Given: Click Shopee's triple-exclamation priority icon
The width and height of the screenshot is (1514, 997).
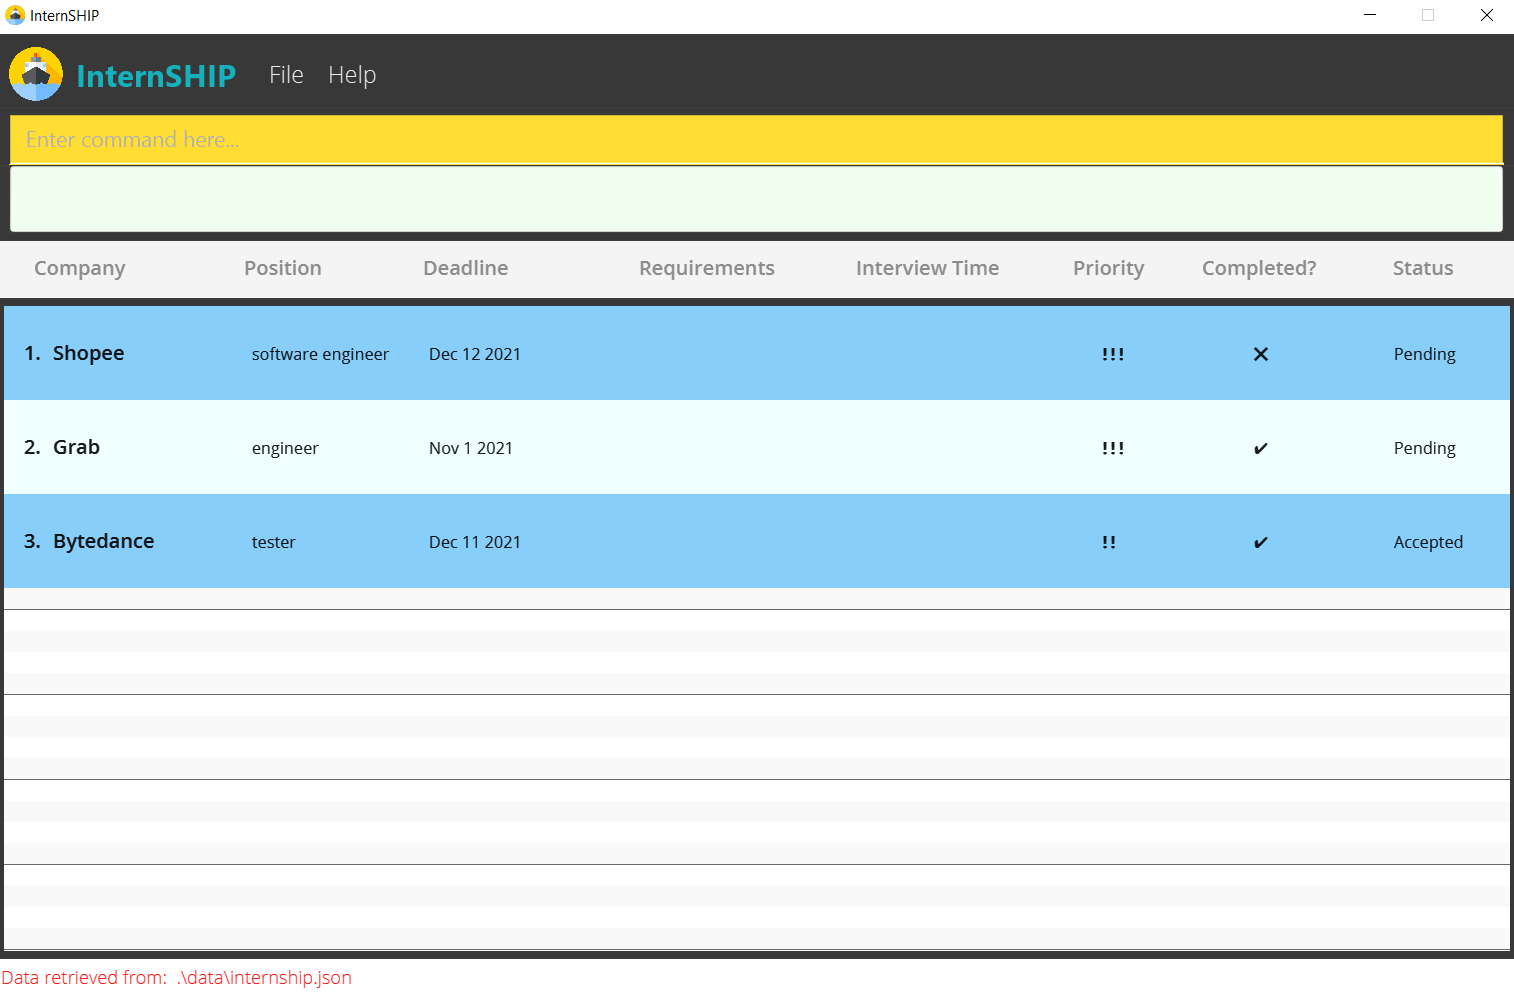Looking at the screenshot, I should click(x=1113, y=354).
